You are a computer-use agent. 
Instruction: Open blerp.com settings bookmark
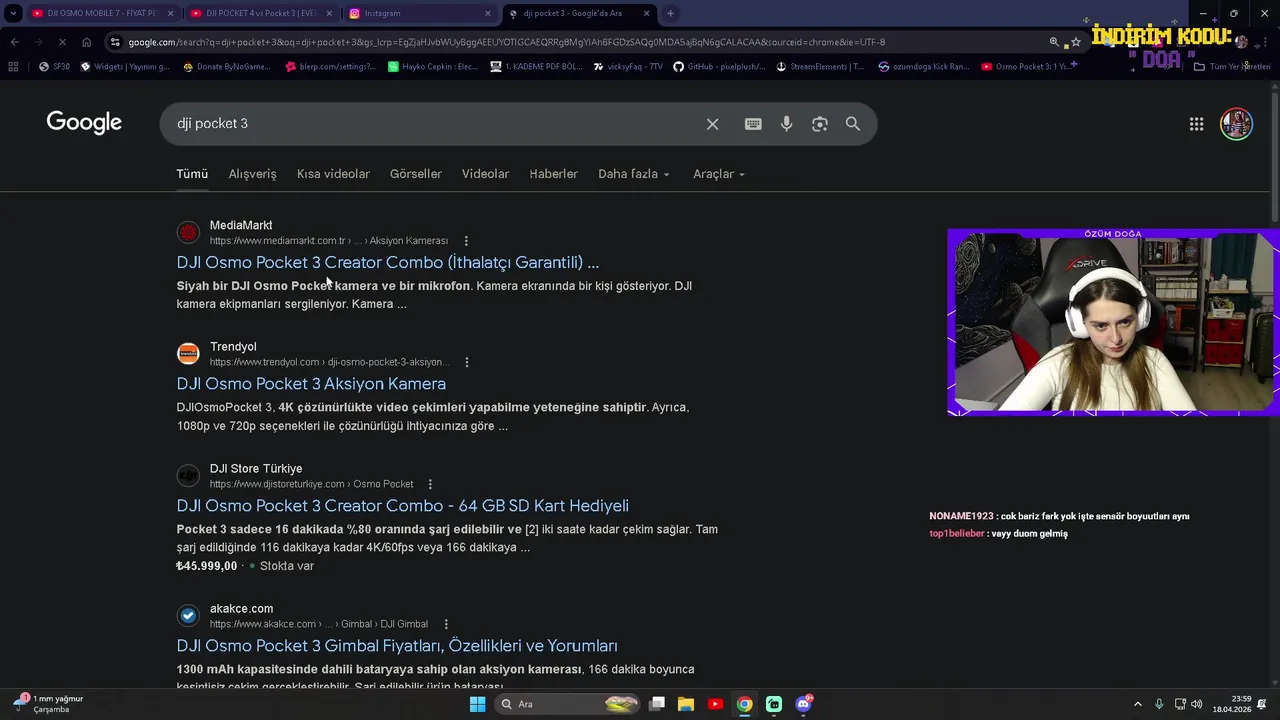(331, 67)
